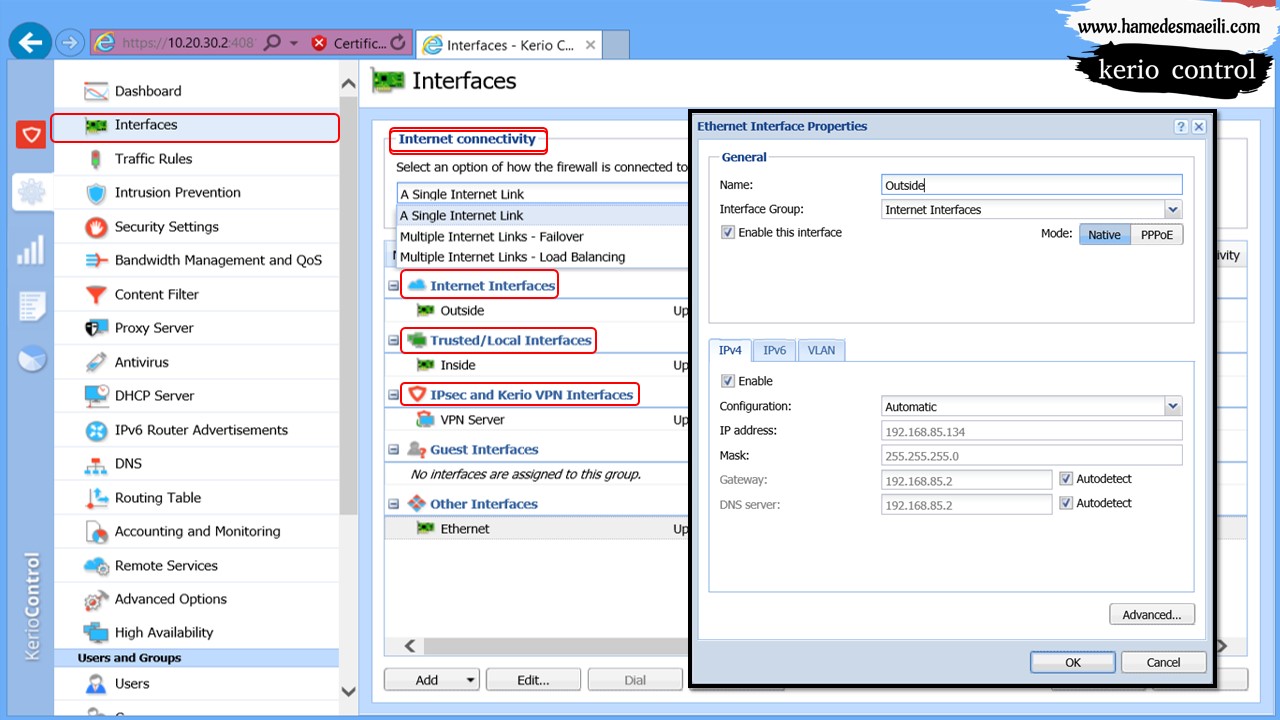Toggle Enable this interface checkbox
This screenshot has height=720, width=1280.
(x=728, y=232)
